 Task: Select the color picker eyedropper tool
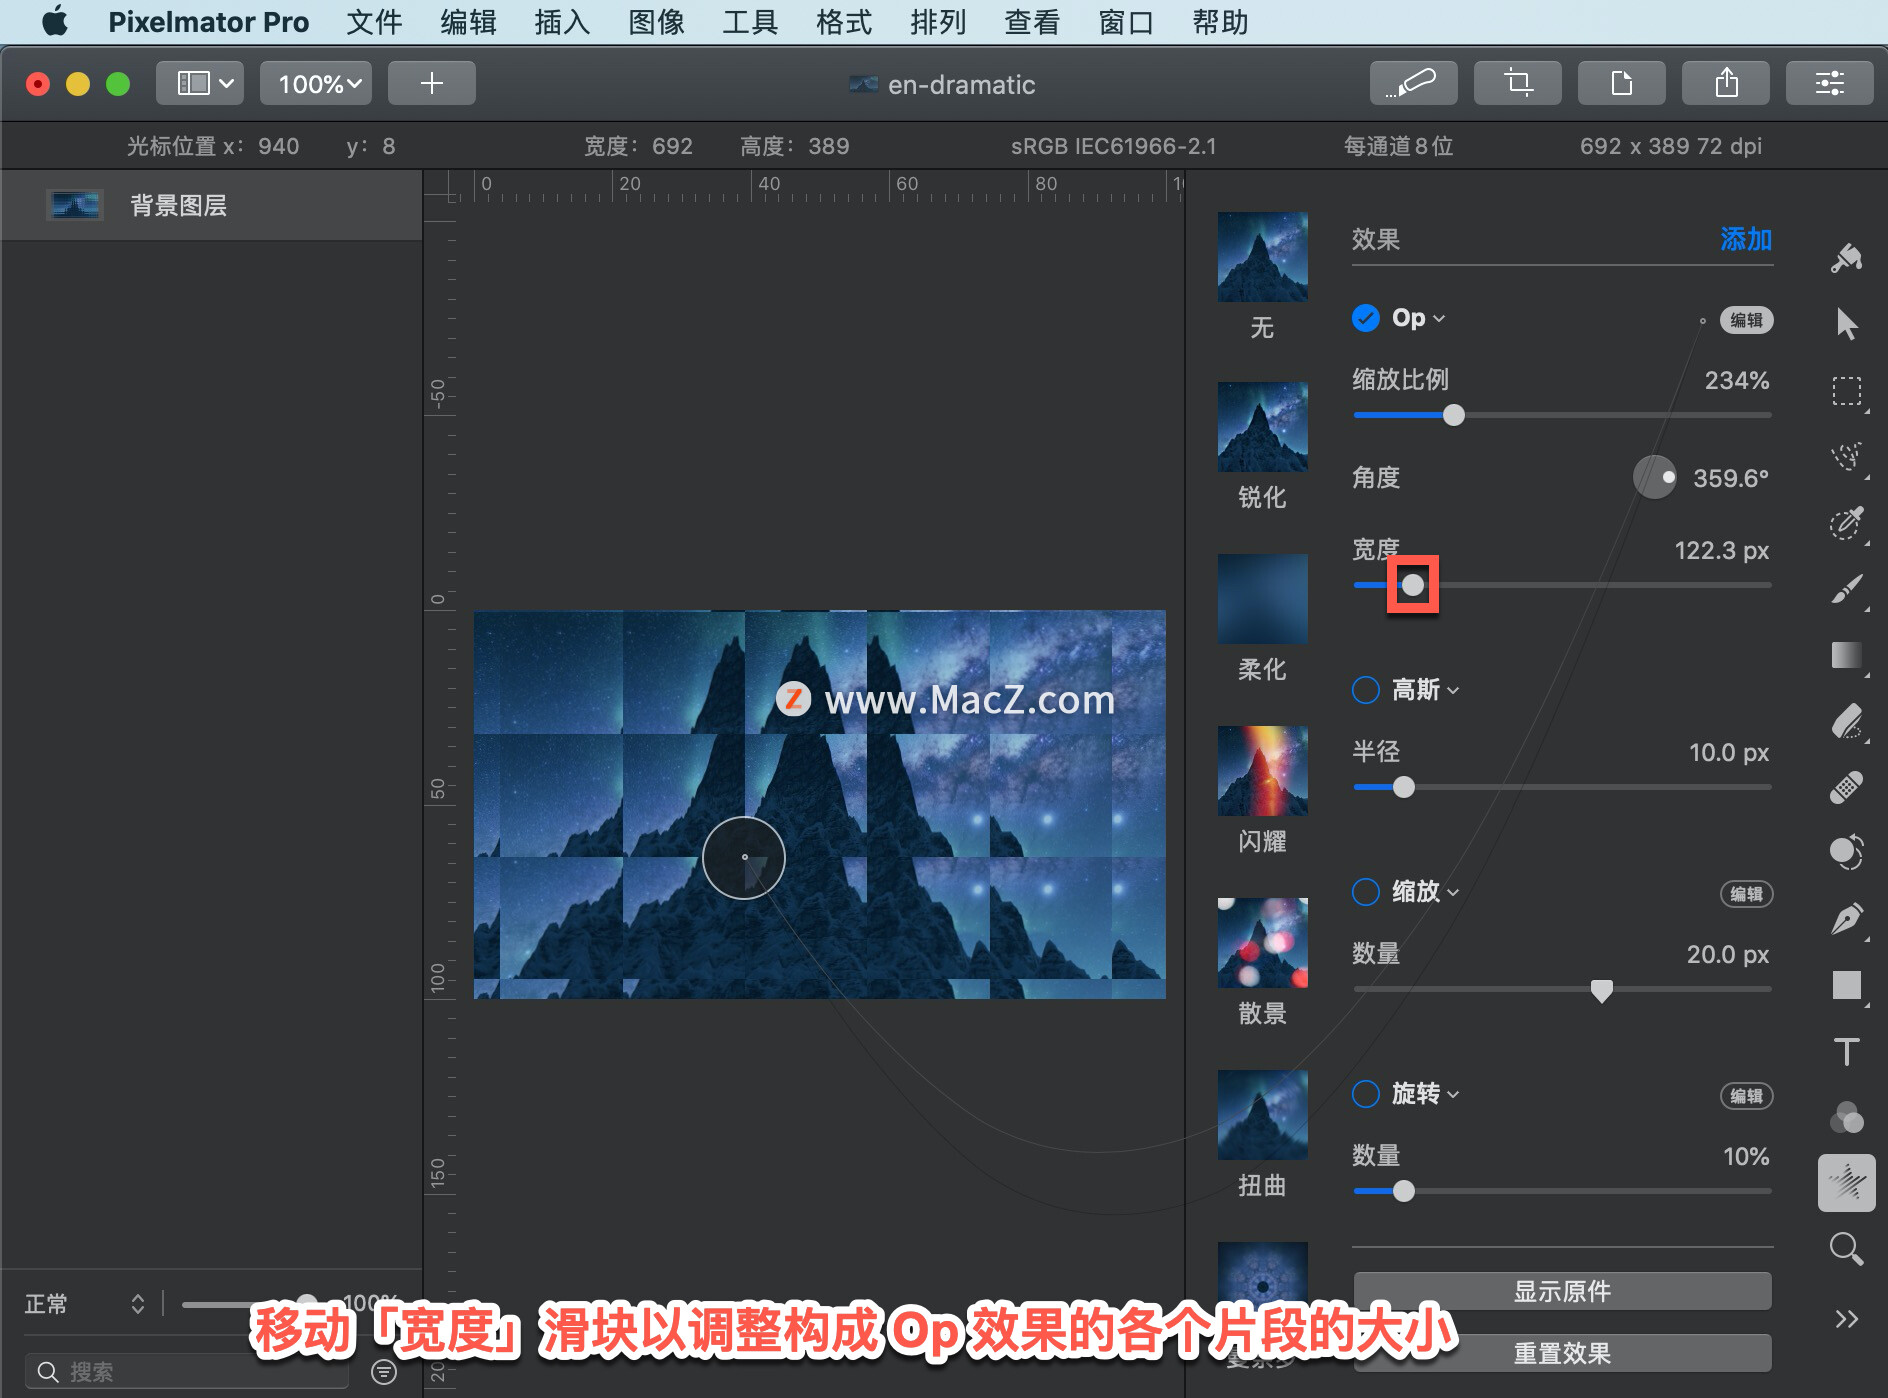tap(1846, 523)
